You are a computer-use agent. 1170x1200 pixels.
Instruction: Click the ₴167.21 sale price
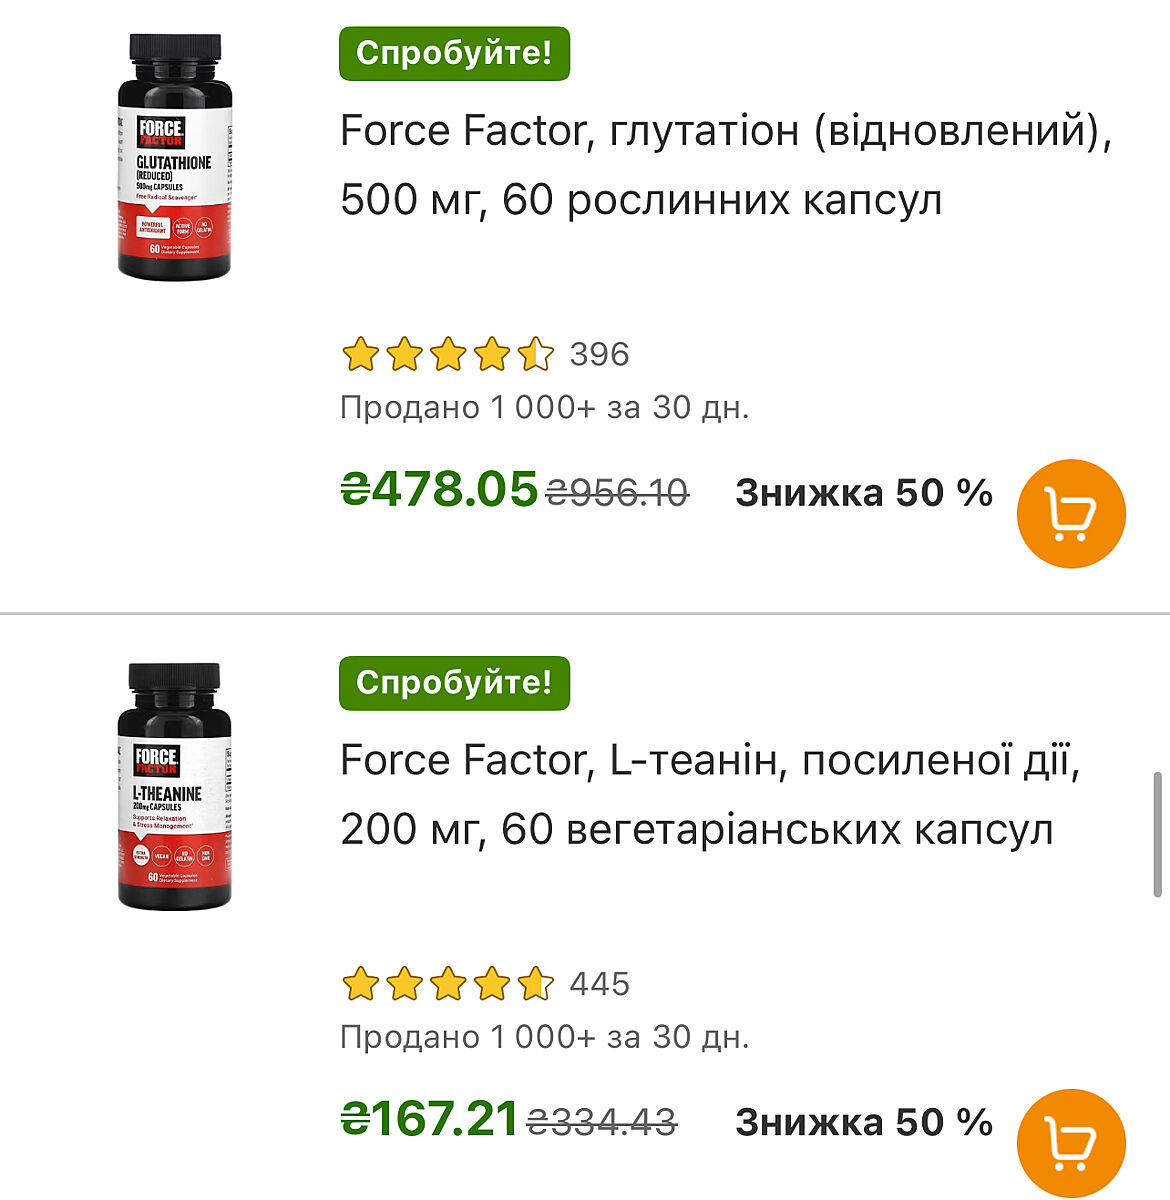point(430,1119)
